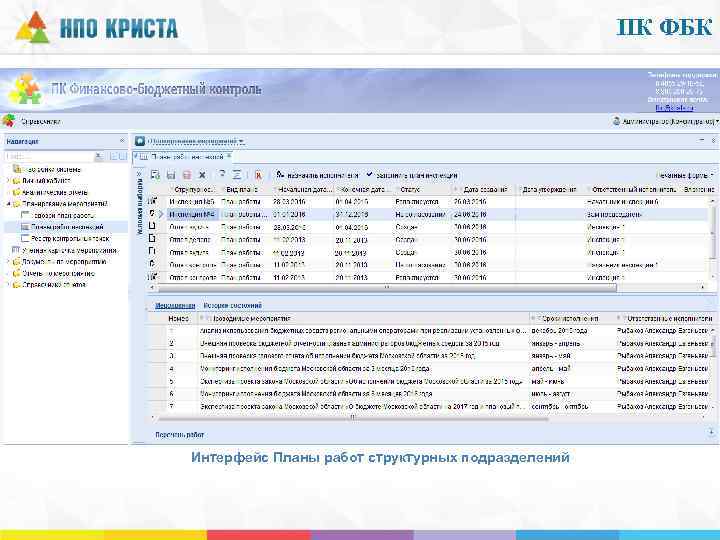The image size is (720, 540).
Task: Click the Номер column header
Action: (x=179, y=318)
